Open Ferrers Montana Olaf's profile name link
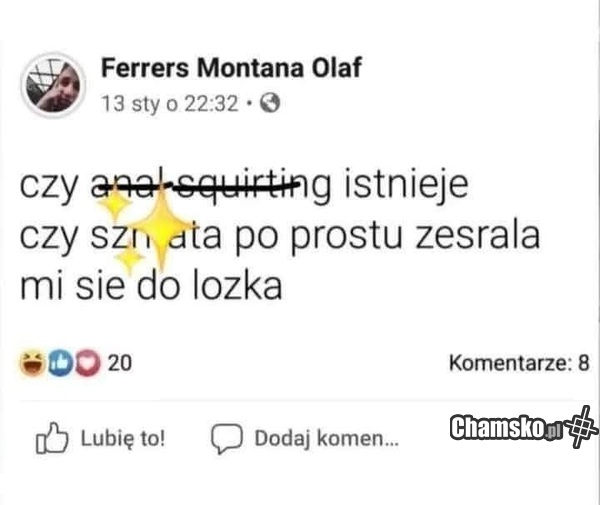This screenshot has width=600, height=505. (231, 68)
